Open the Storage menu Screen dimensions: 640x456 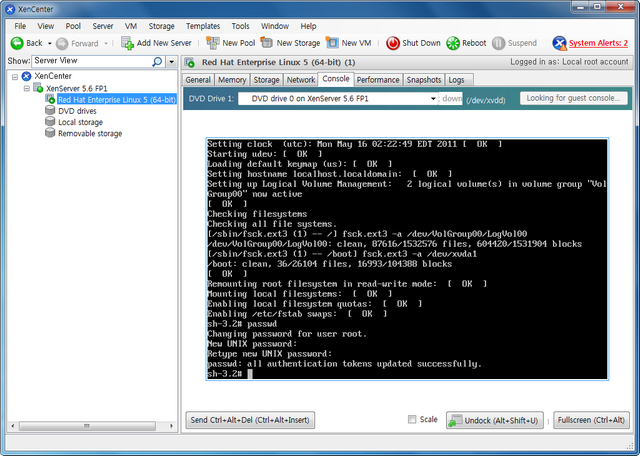point(161,26)
